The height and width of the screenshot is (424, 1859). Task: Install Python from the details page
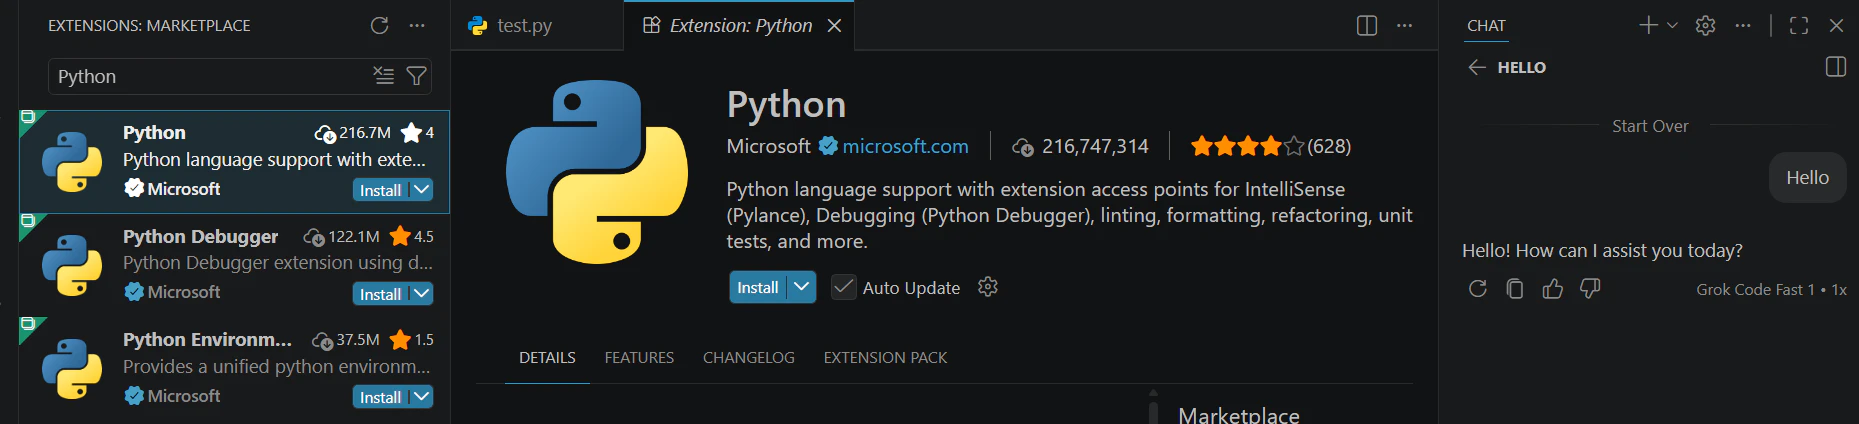coord(758,287)
